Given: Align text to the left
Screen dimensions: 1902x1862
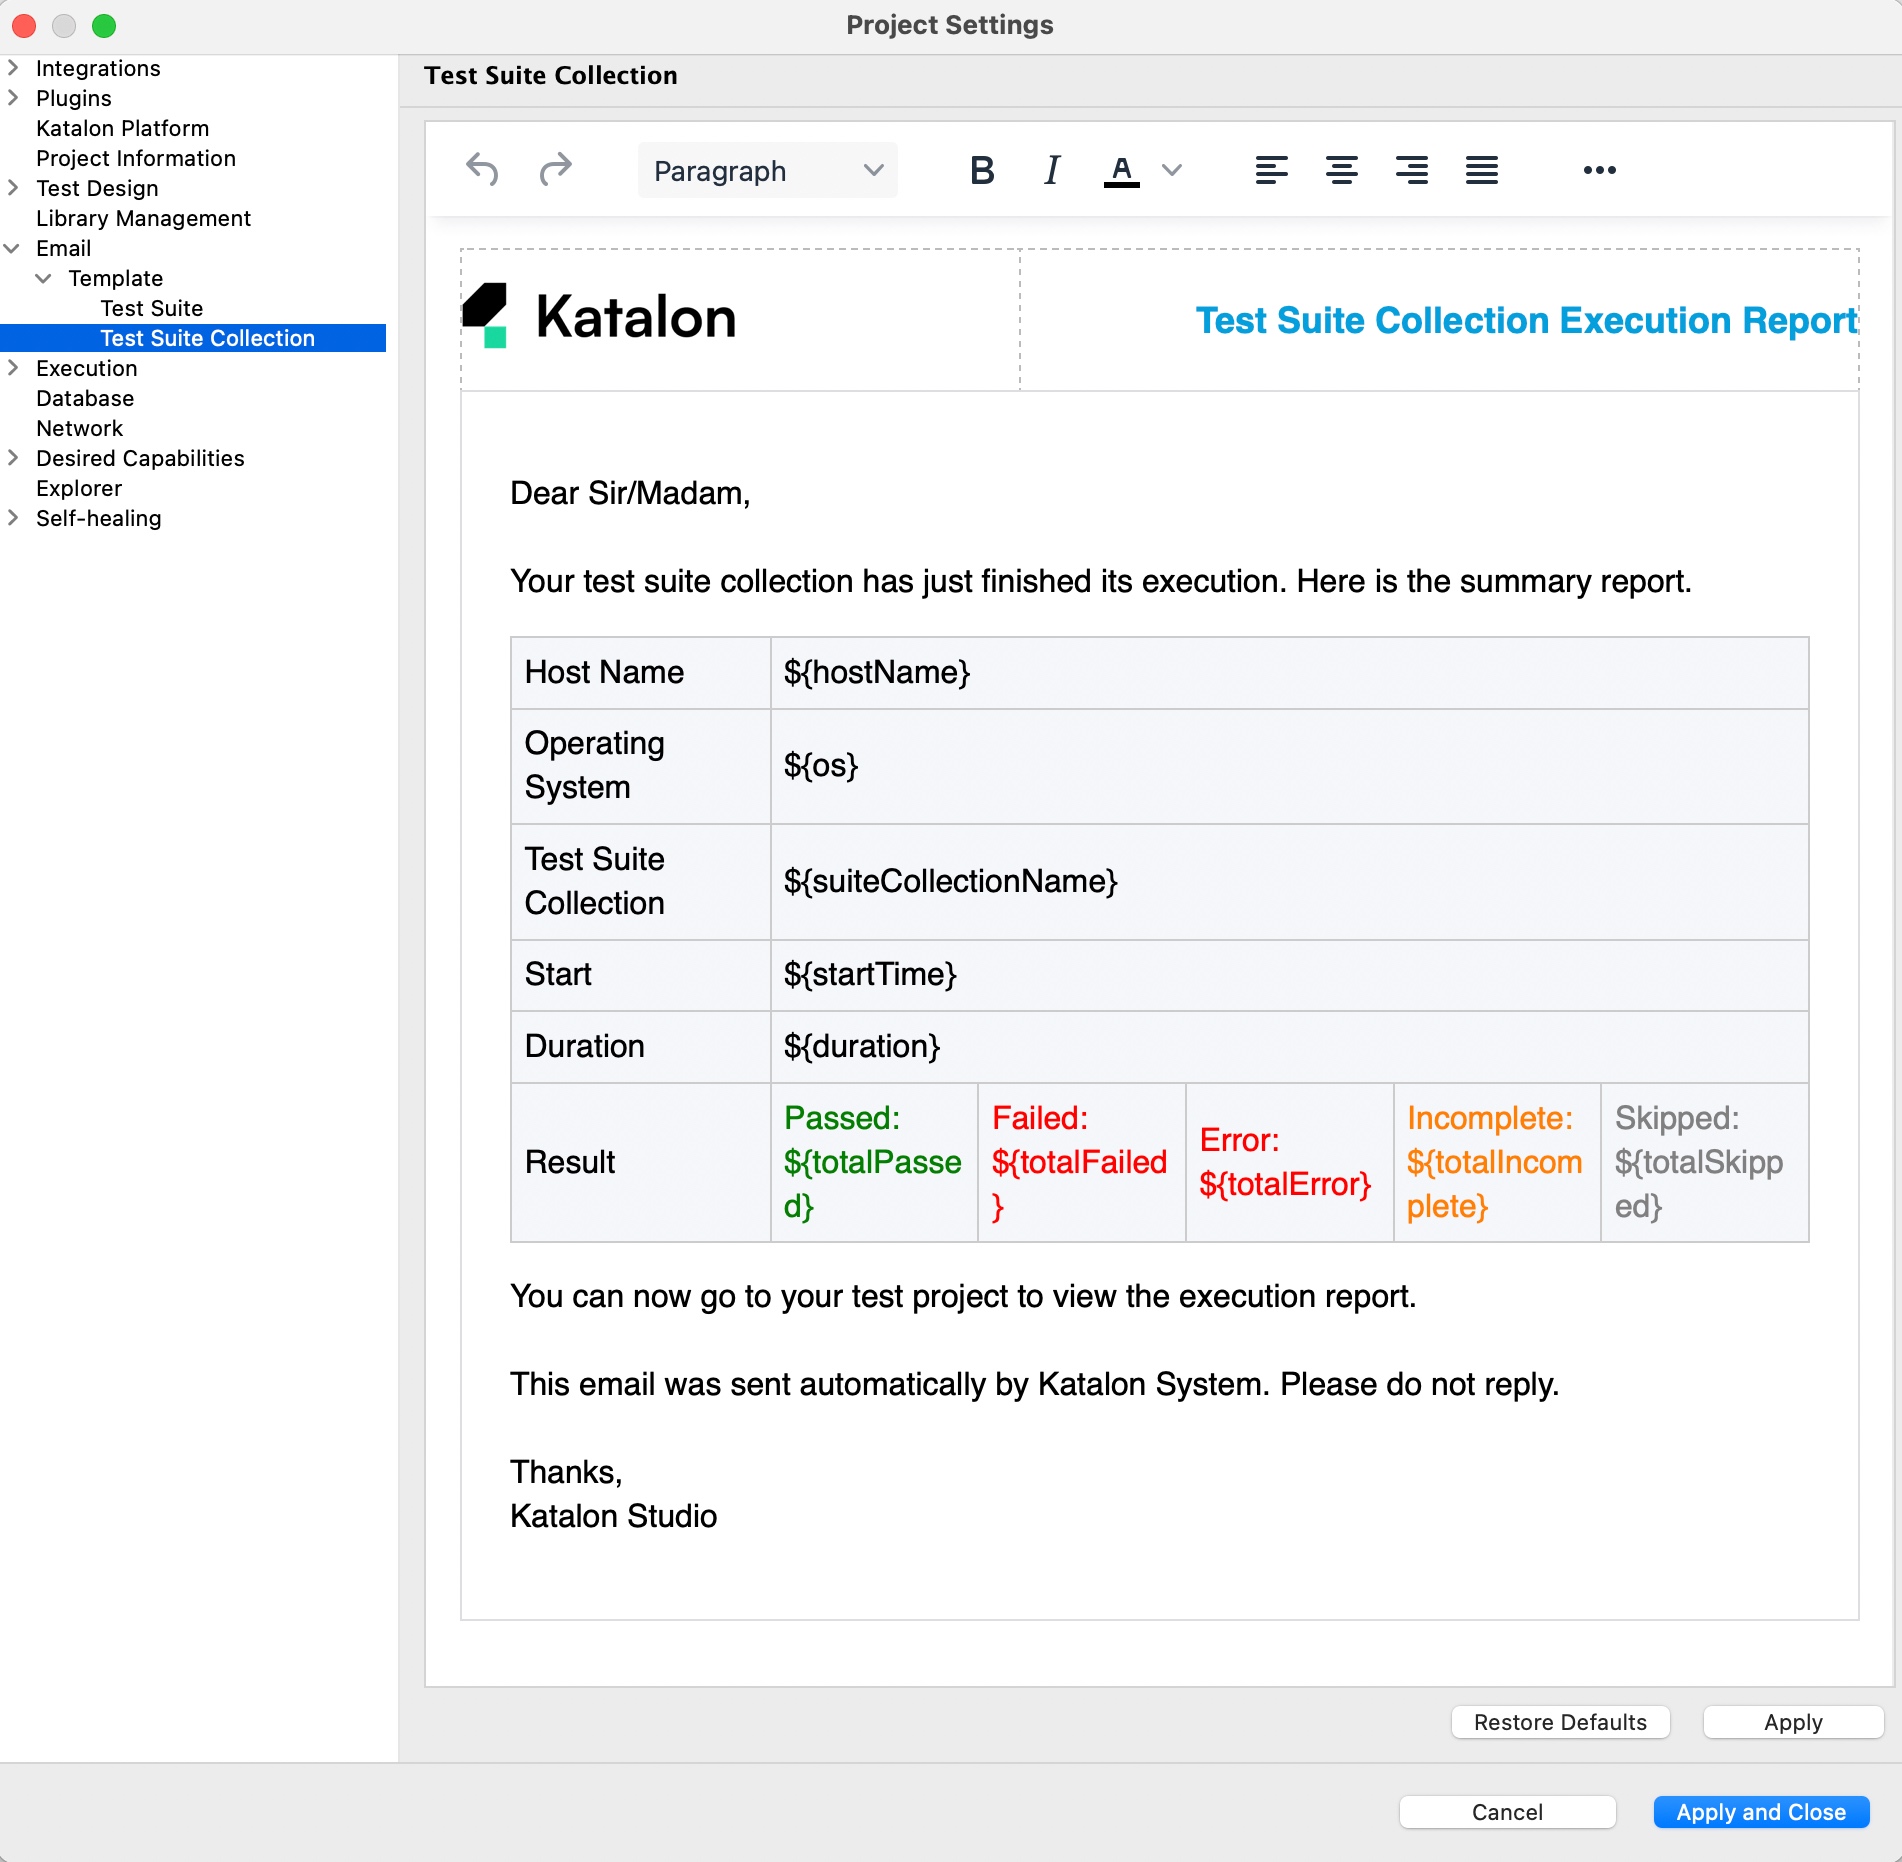Looking at the screenshot, I should point(1271,170).
